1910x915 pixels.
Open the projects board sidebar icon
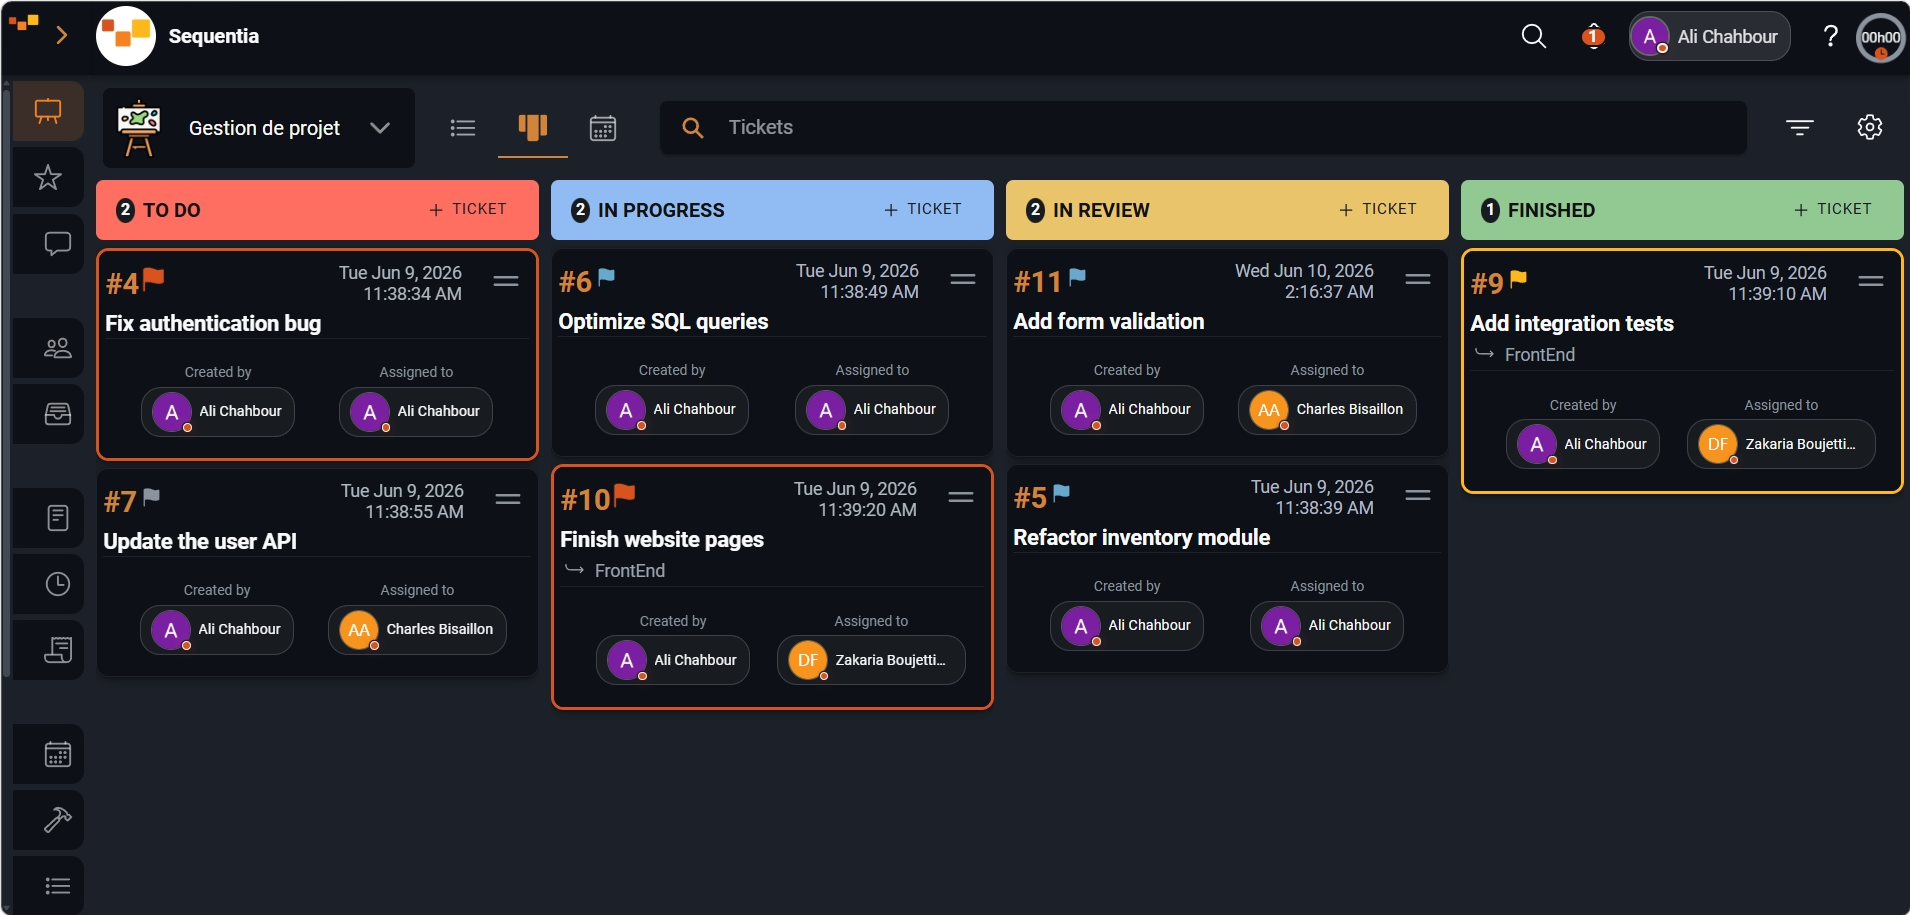point(48,110)
